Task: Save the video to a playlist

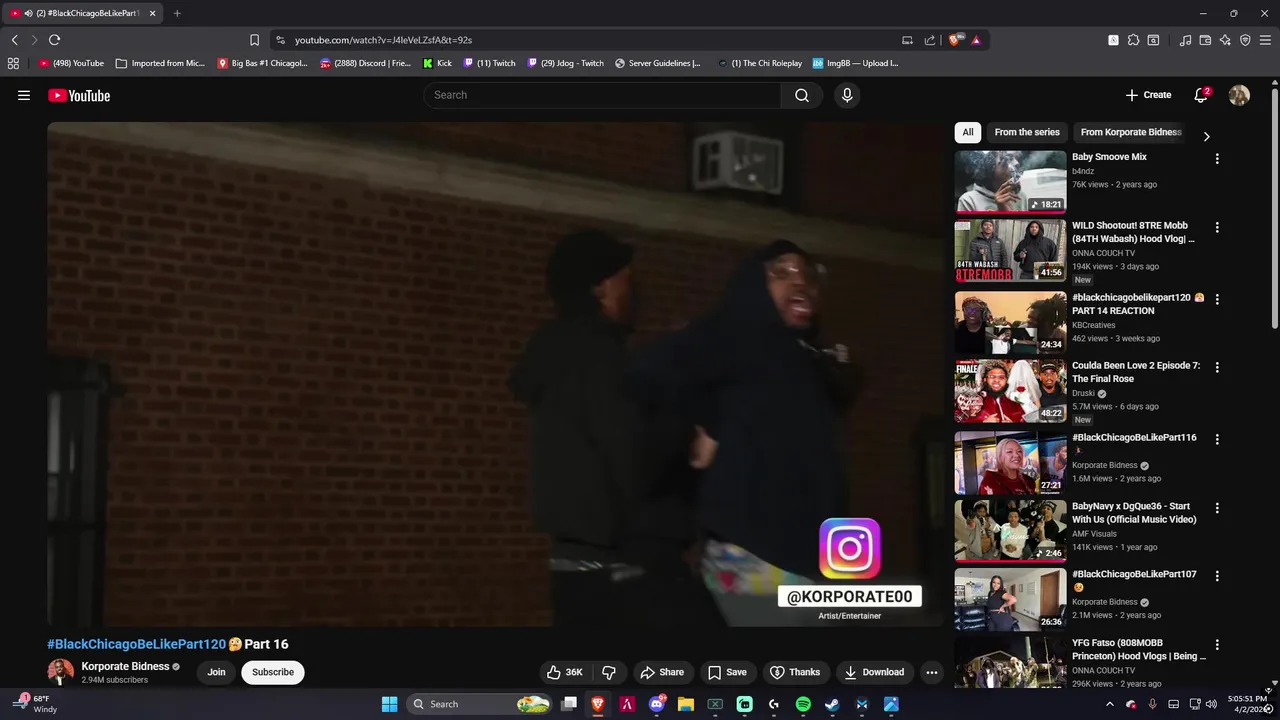Action: click(x=727, y=672)
